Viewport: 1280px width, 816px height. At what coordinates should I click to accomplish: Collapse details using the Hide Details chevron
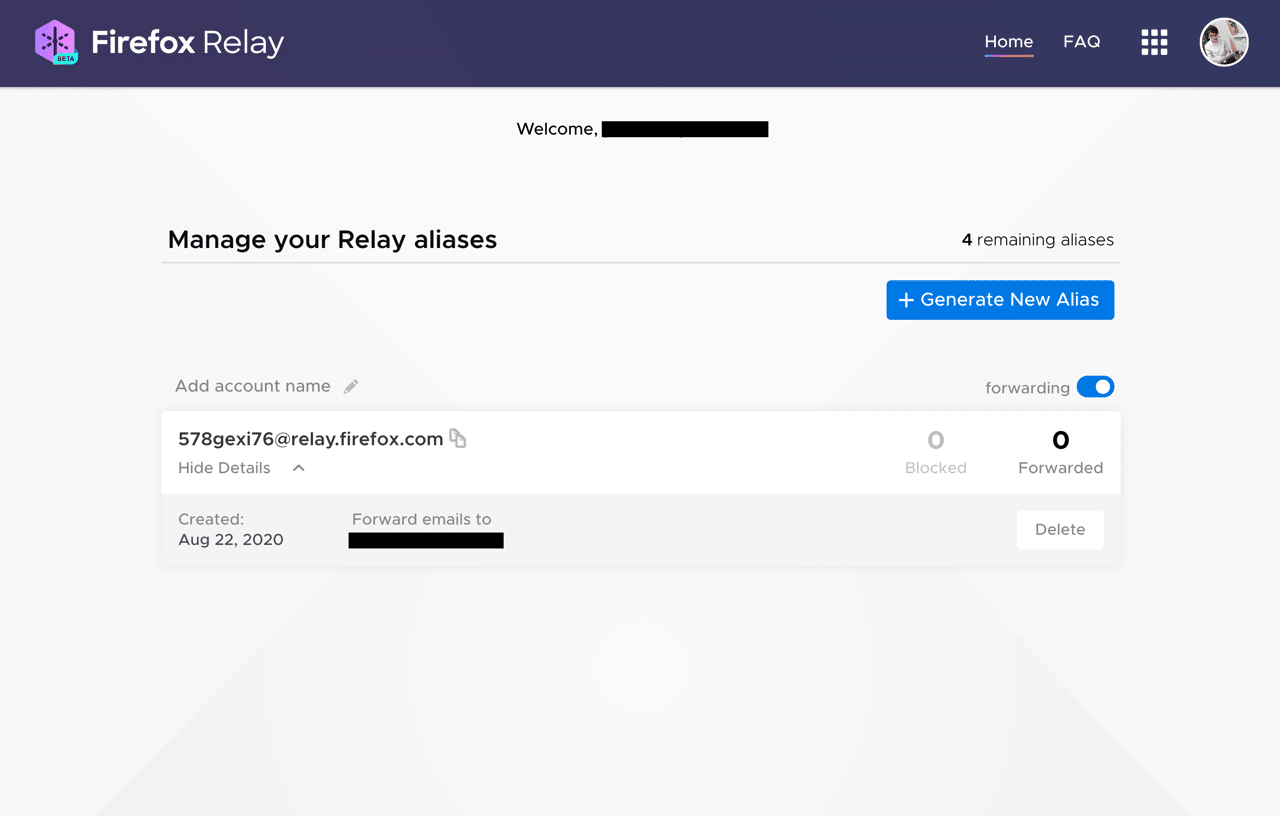[x=297, y=467]
